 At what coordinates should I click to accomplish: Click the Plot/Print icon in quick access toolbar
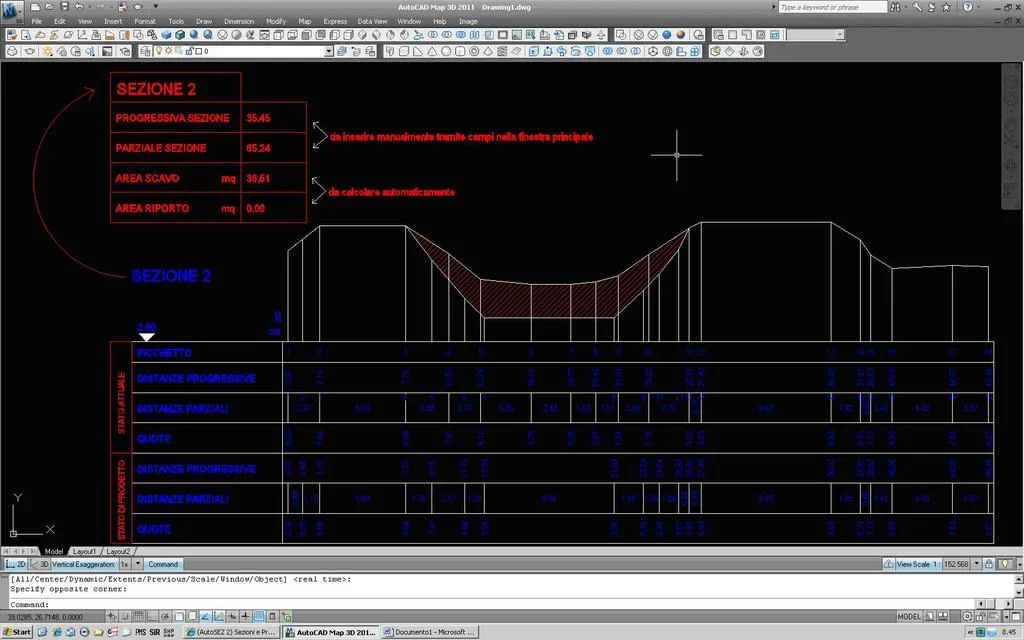[123, 7]
